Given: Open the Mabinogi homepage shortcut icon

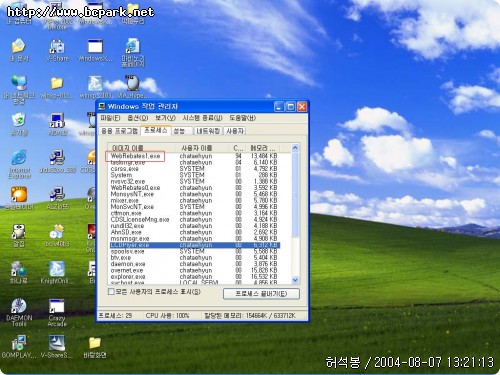Looking at the screenshot, I should point(133,53).
